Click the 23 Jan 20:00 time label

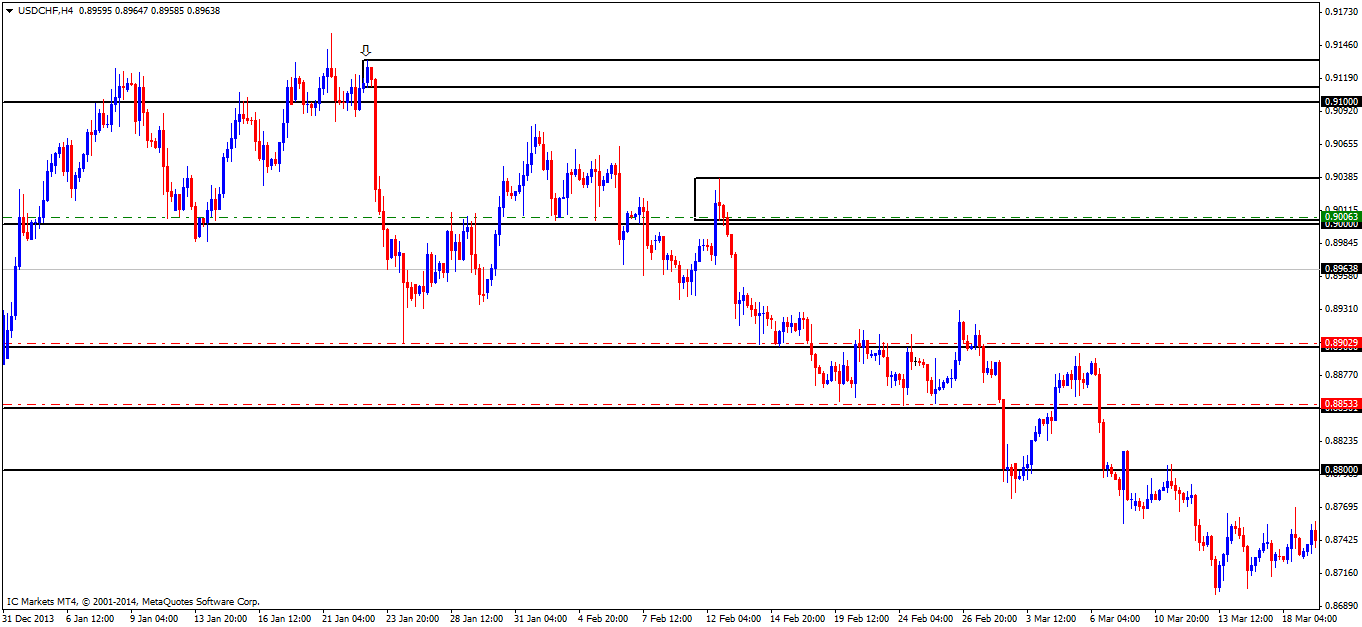coord(412,618)
